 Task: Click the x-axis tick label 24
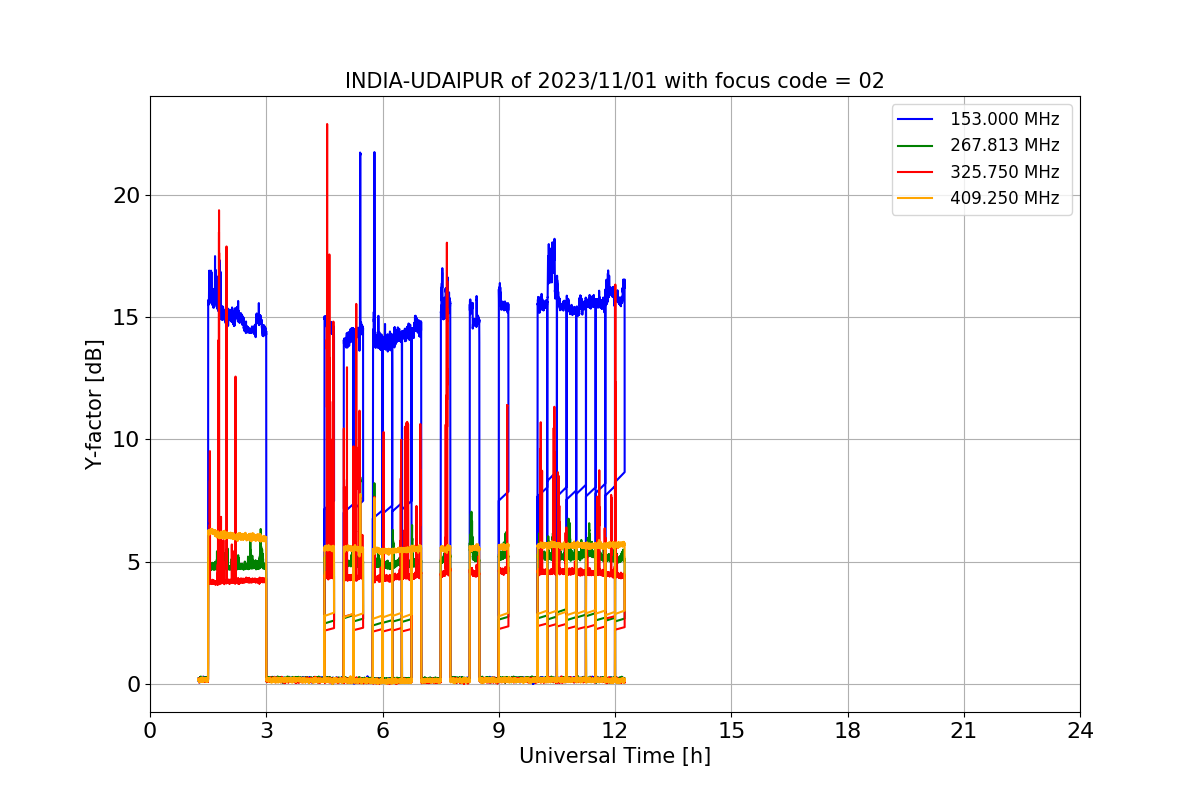tap(1080, 731)
